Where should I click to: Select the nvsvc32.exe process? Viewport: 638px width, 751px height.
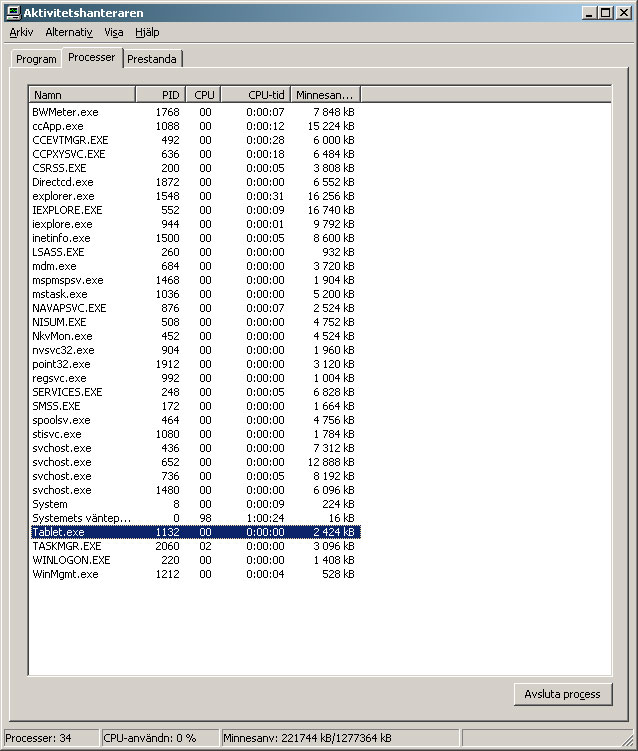[195, 350]
